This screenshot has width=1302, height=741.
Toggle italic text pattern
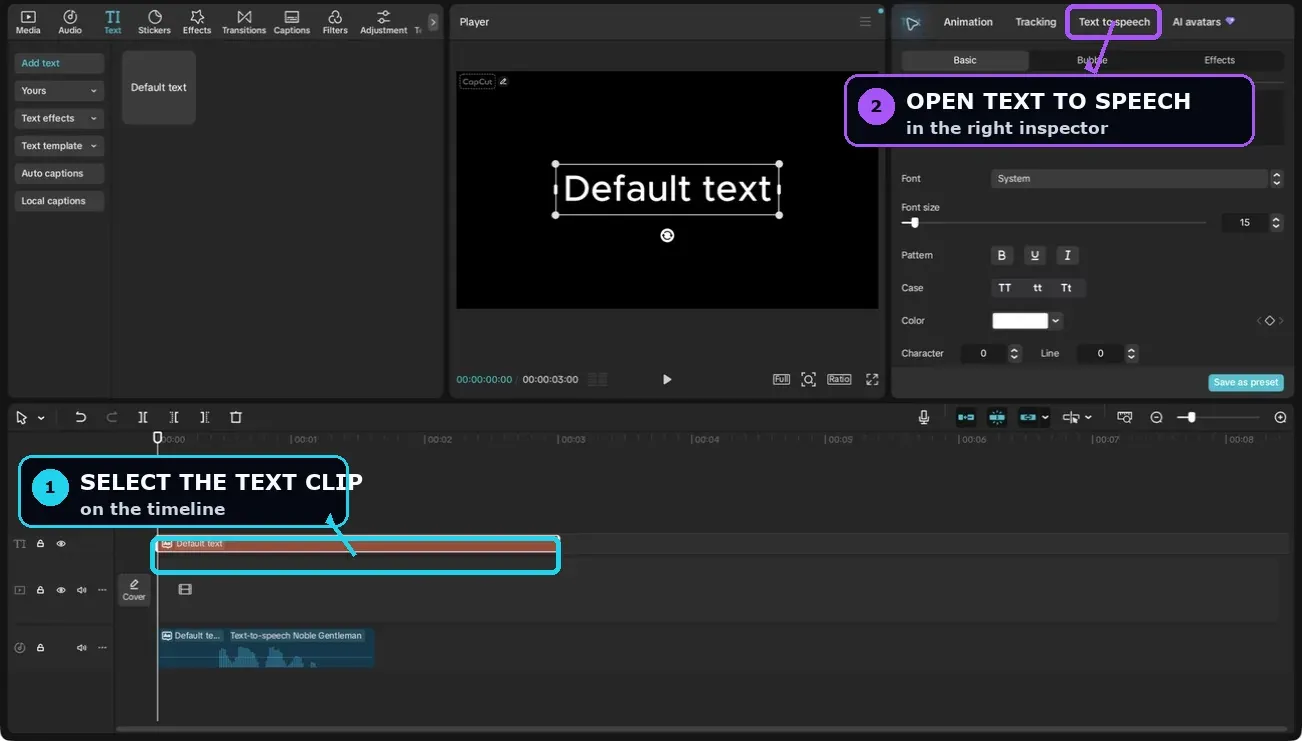point(1067,256)
